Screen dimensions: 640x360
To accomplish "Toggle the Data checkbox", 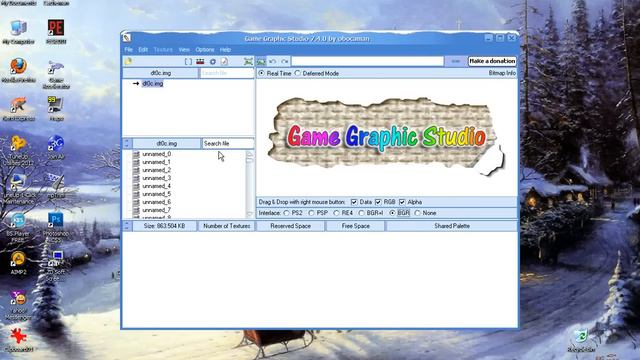I will click(x=354, y=202).
